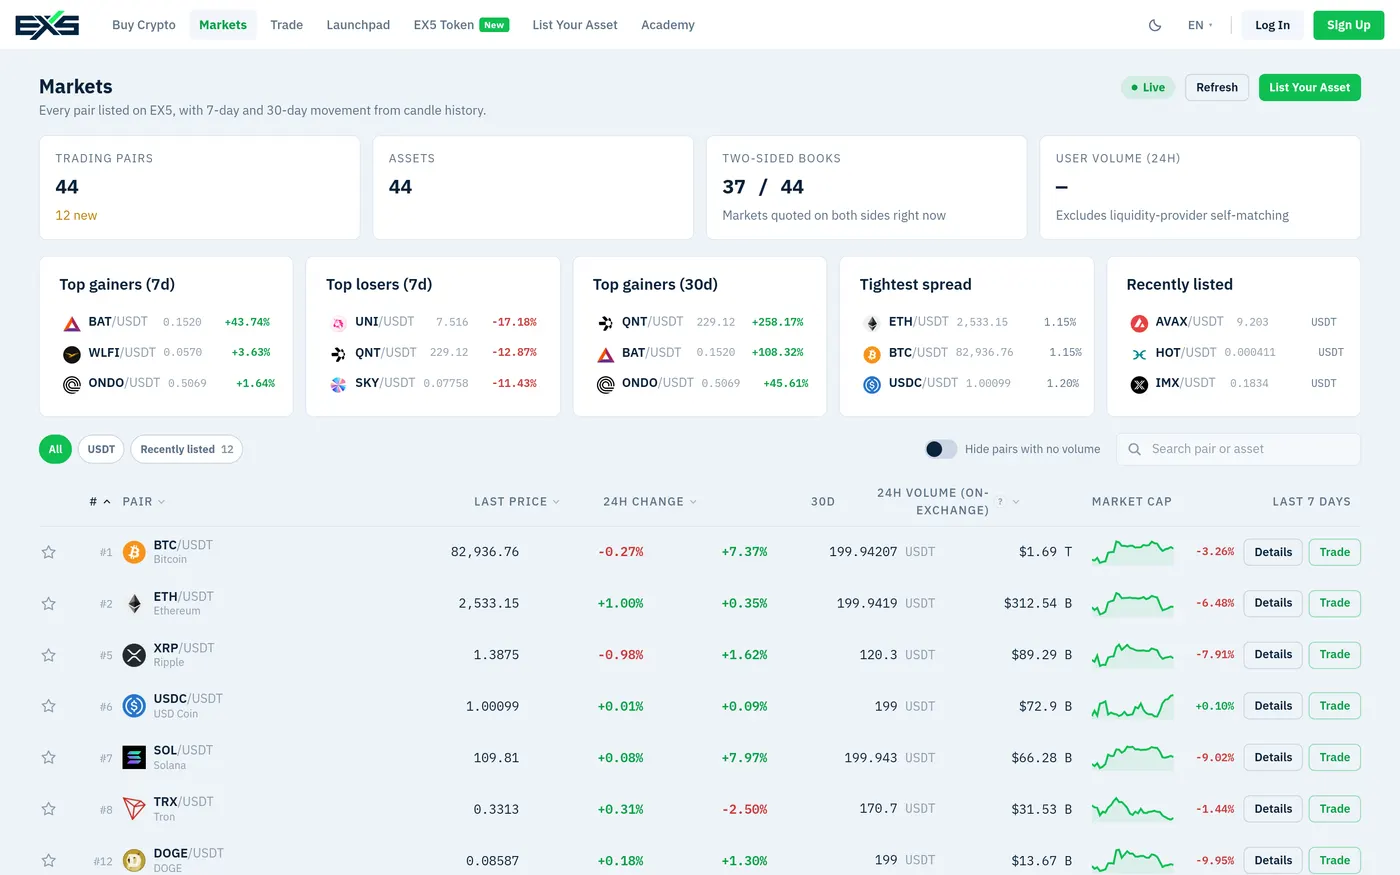Click BAT icon in Top gainers (7d)
This screenshot has height=875, width=1400.
(72, 323)
